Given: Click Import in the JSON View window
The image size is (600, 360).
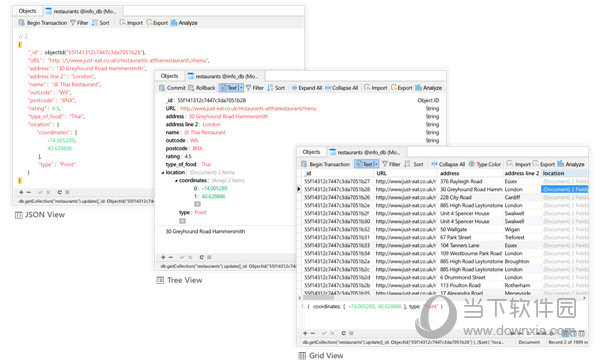Looking at the screenshot, I should [131, 23].
